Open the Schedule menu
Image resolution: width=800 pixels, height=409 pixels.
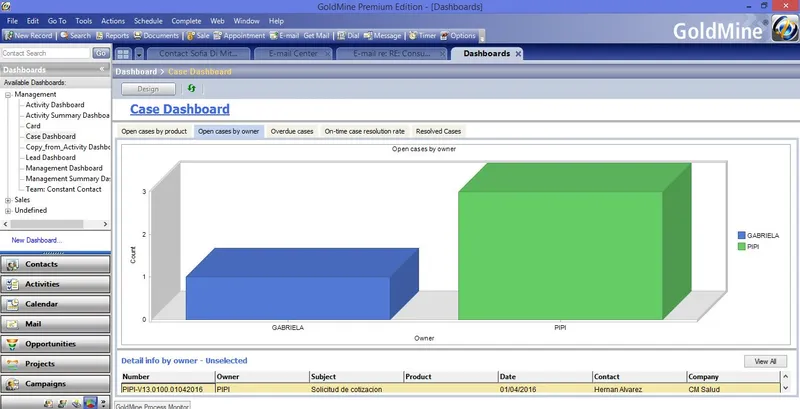point(148,21)
